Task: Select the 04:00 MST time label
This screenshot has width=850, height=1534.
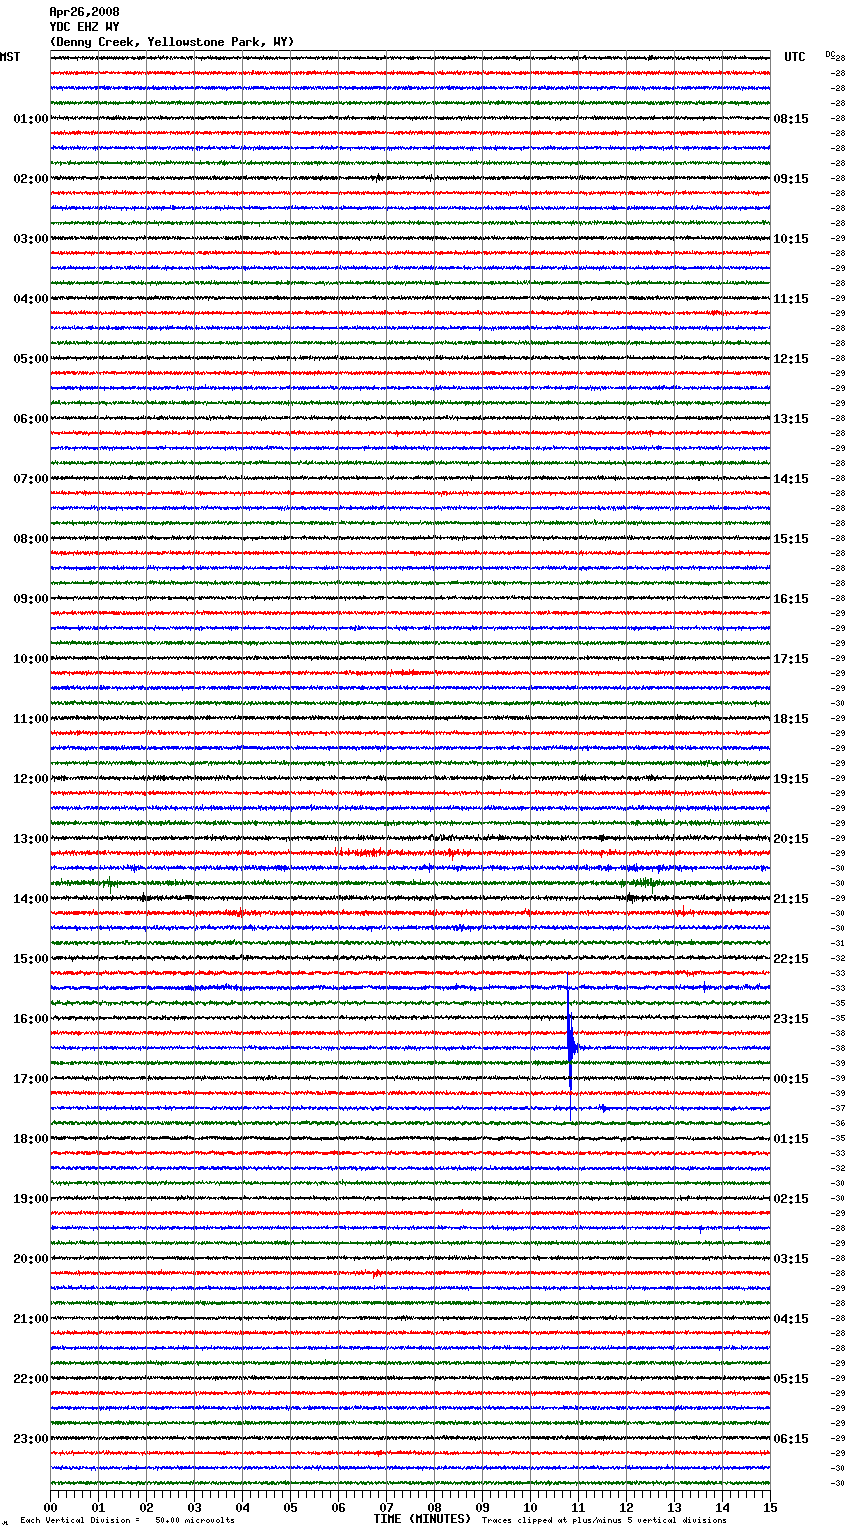Action: 31,299
